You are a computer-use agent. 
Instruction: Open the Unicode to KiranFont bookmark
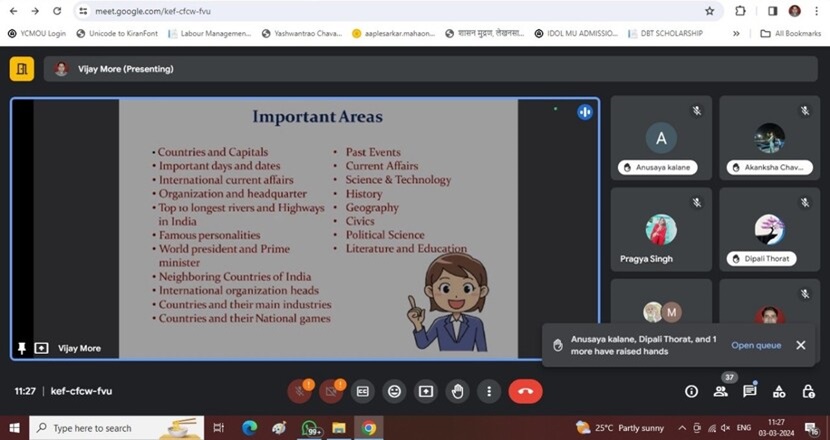[117, 33]
